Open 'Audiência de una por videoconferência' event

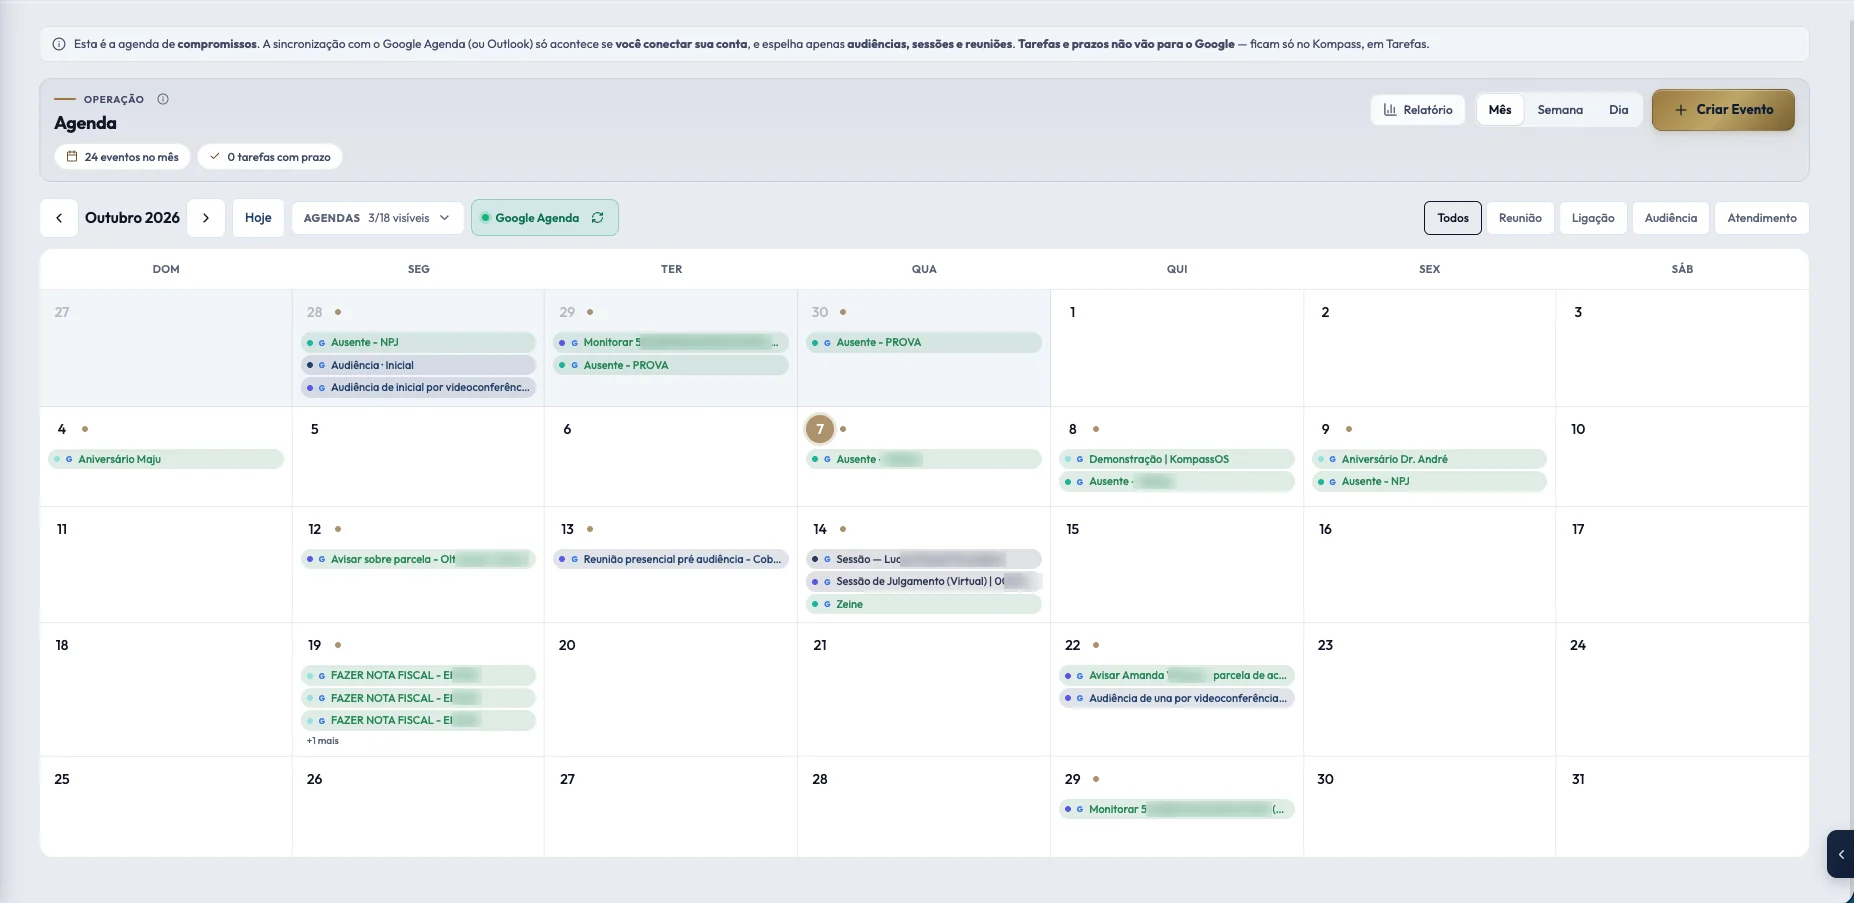1177,698
